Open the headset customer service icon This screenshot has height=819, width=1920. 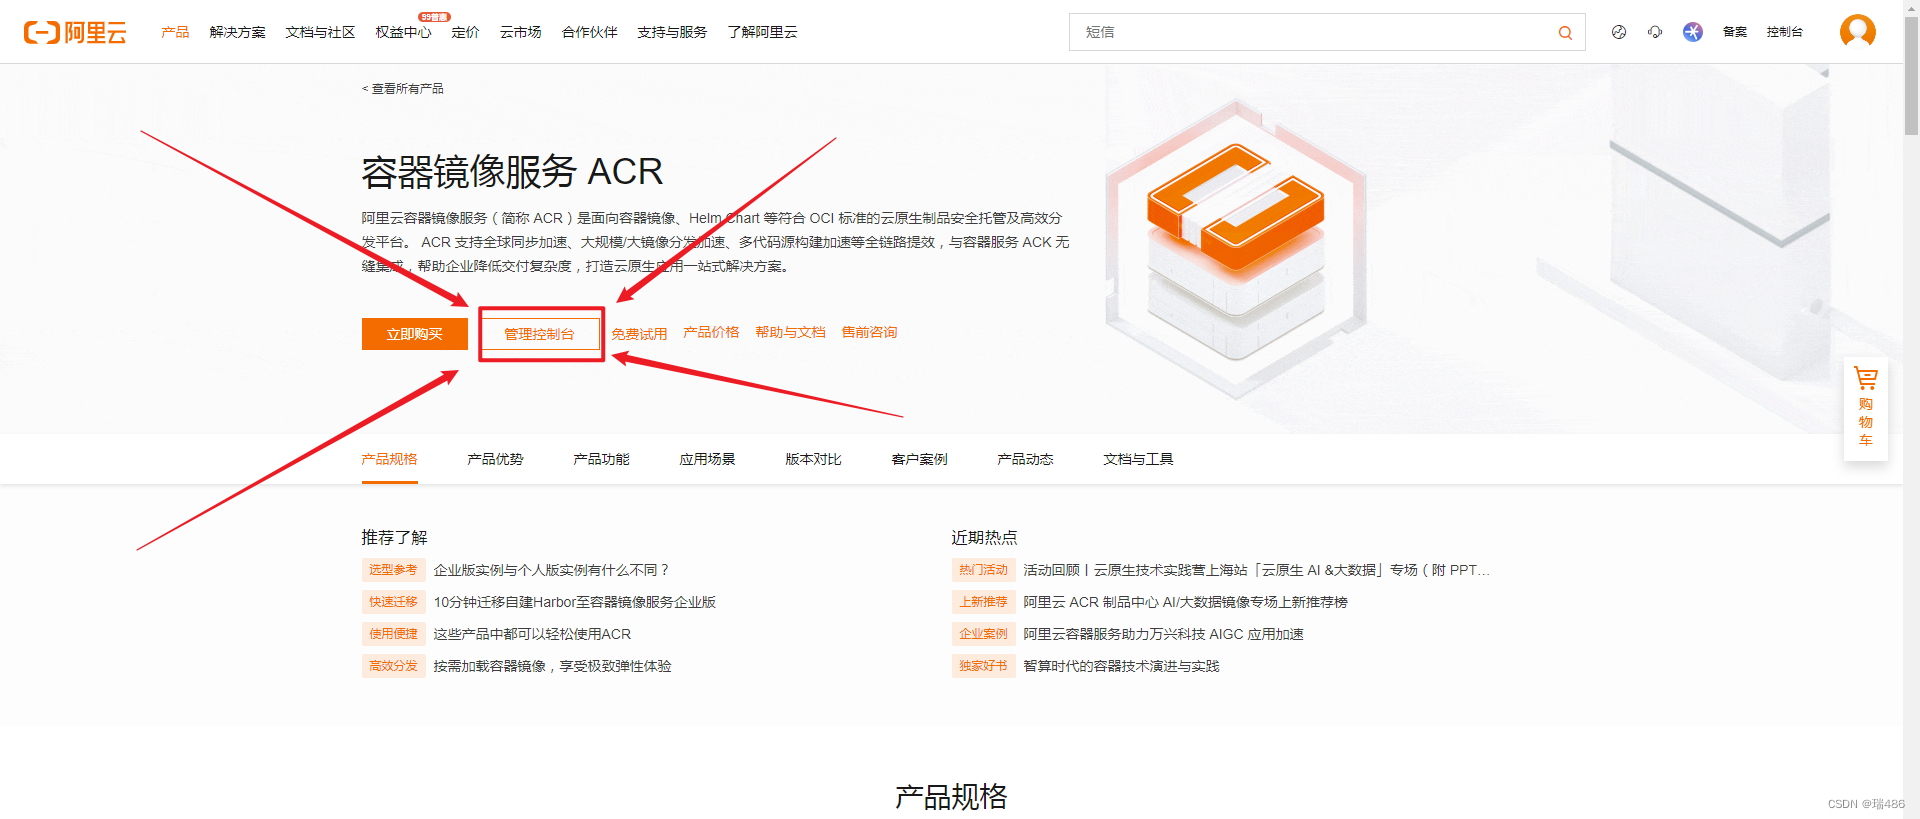1655,32
